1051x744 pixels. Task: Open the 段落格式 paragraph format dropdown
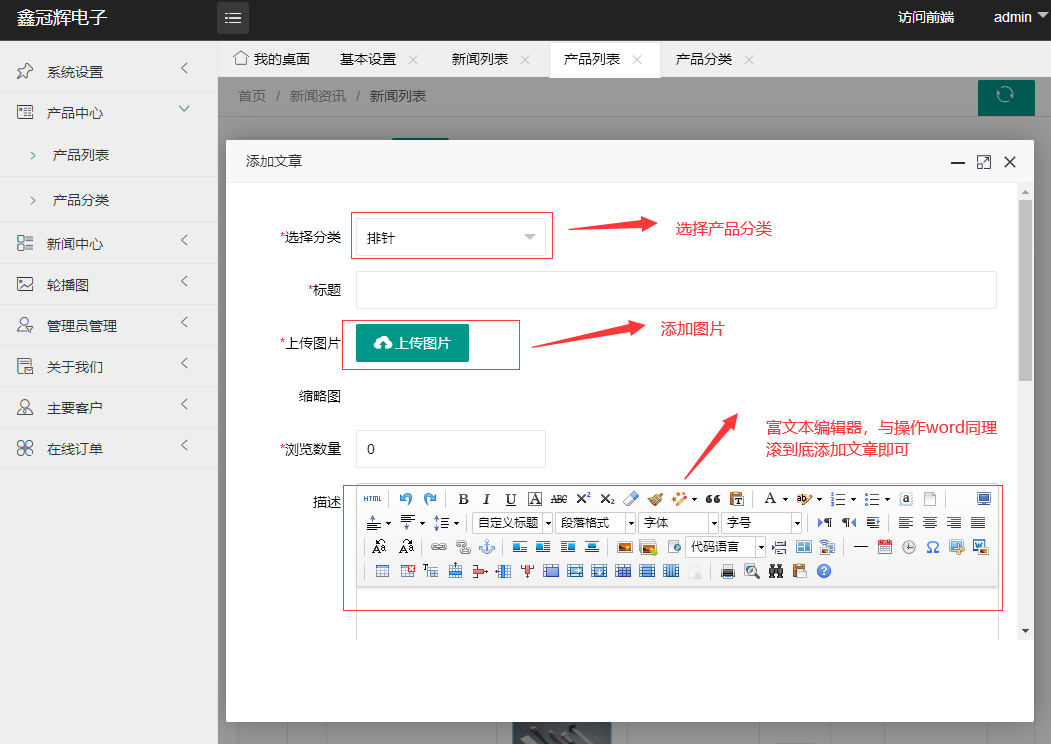click(595, 523)
